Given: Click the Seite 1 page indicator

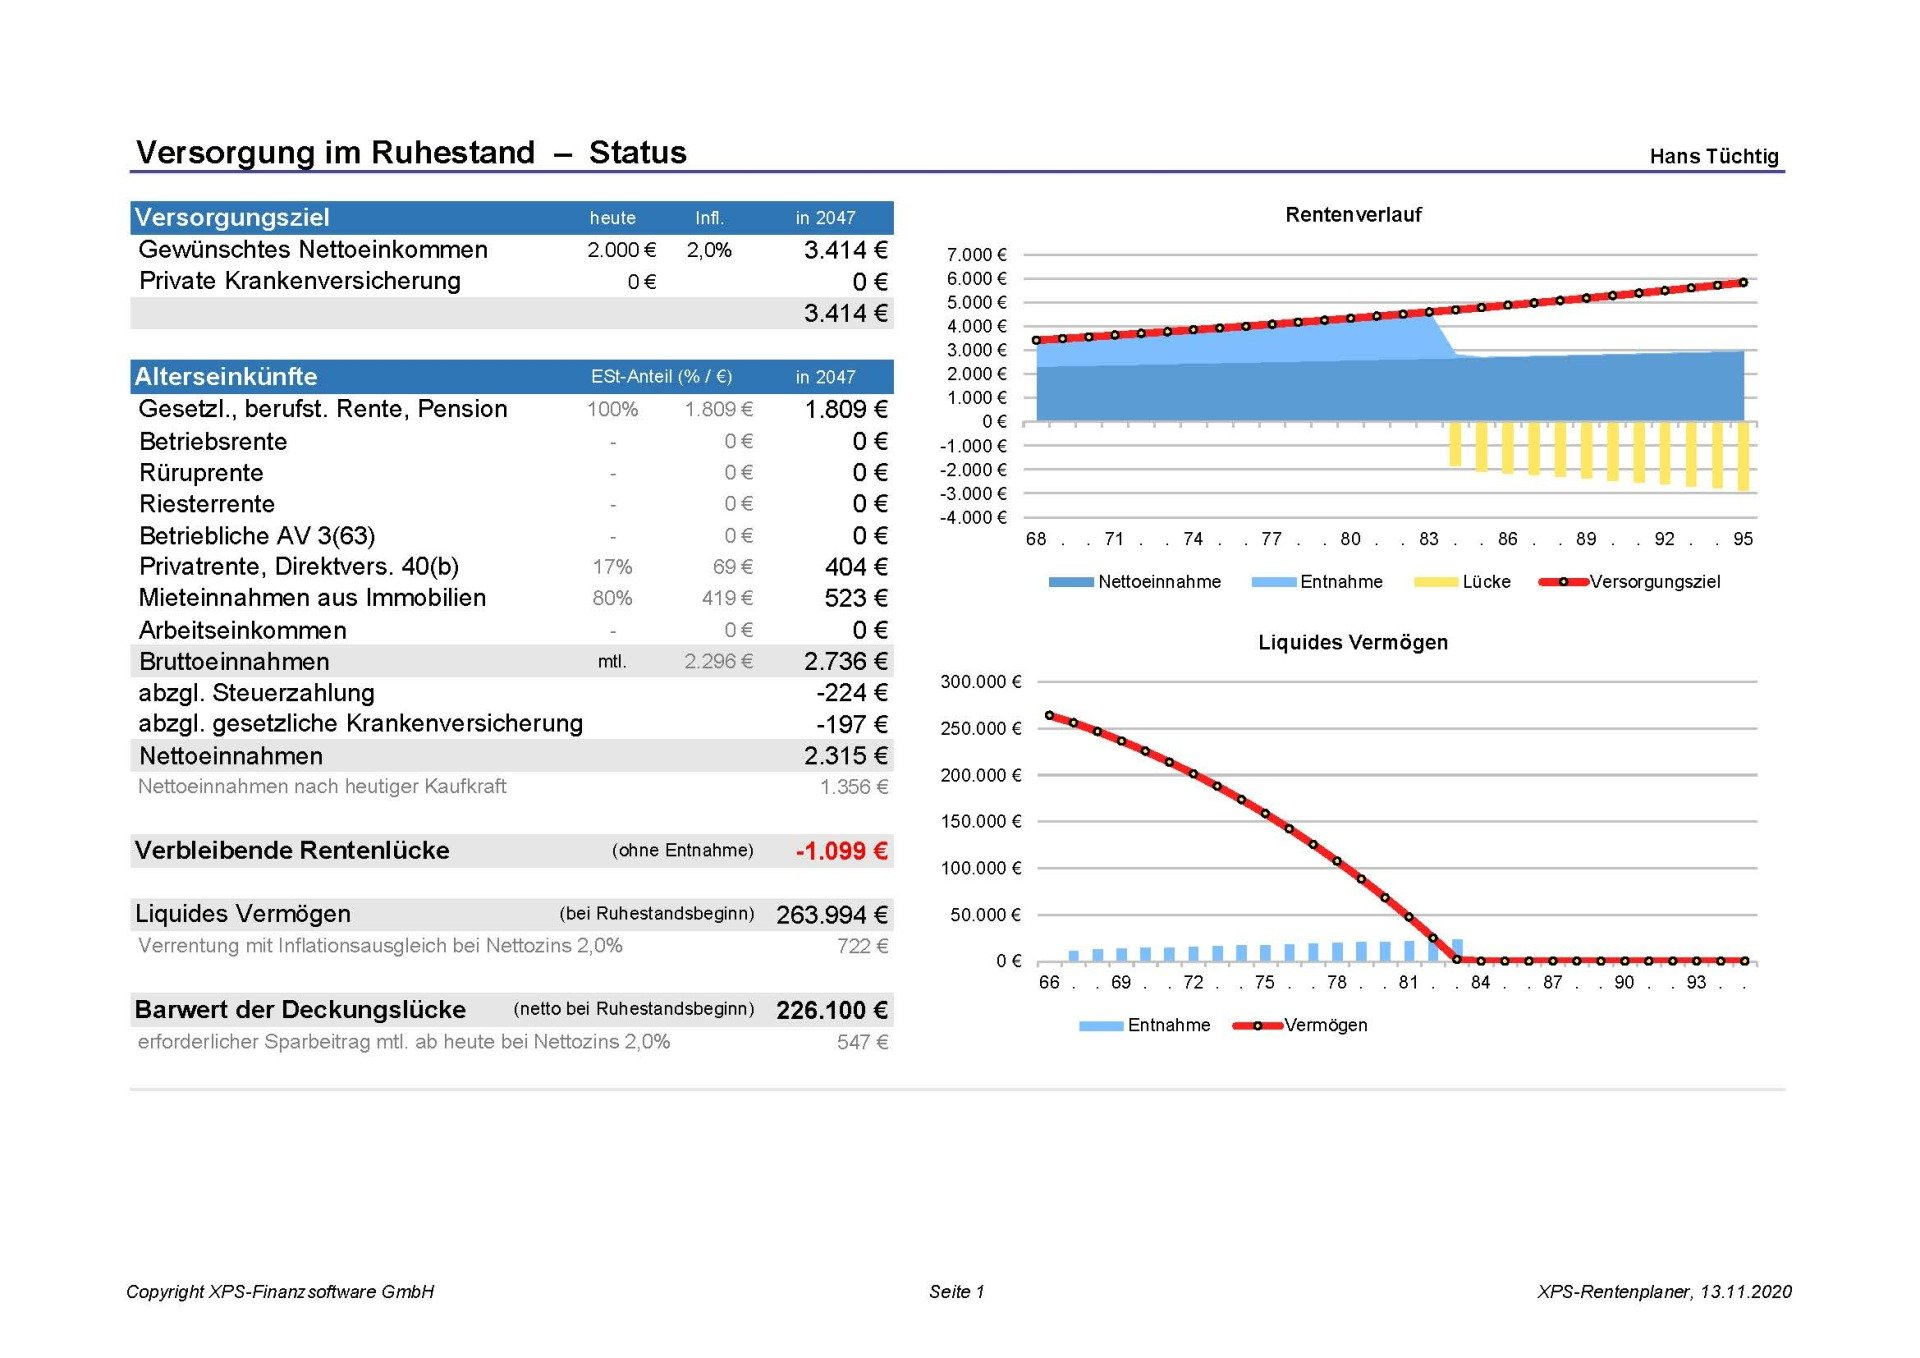Looking at the screenshot, I should coord(956,1291).
